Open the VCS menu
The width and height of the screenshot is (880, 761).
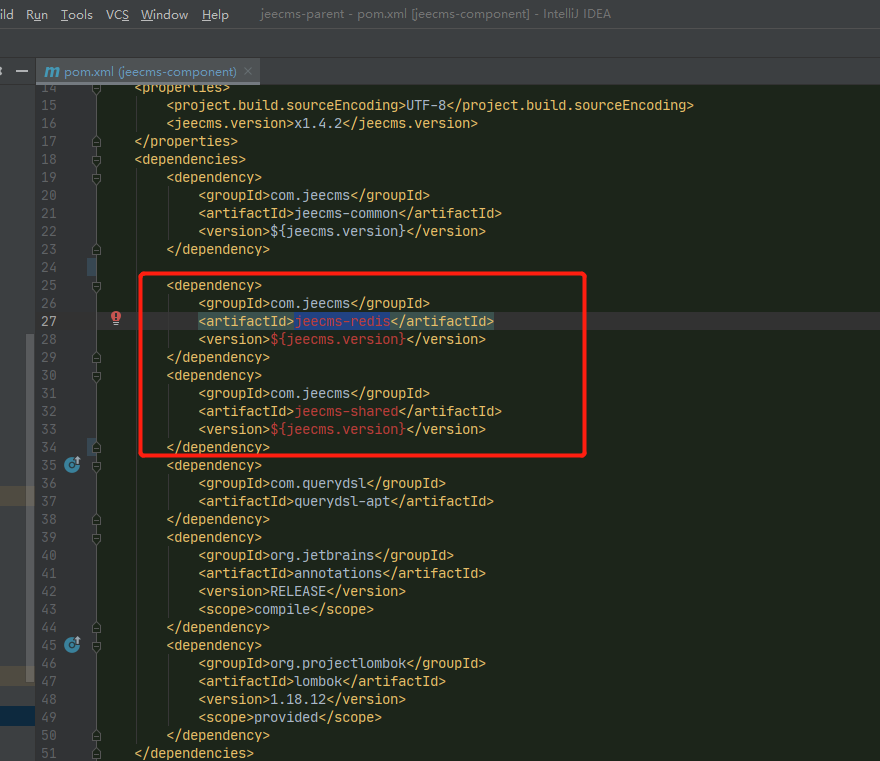pyautogui.click(x=117, y=15)
